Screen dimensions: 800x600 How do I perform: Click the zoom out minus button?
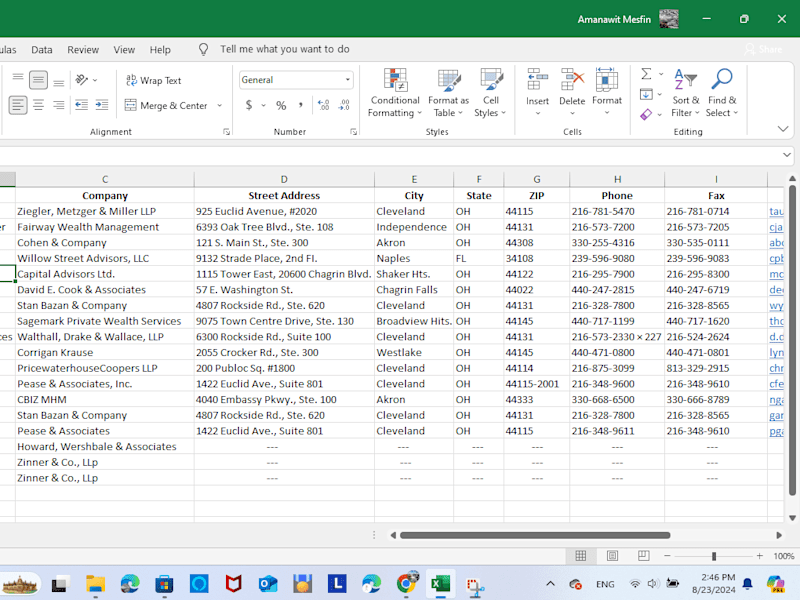point(667,556)
